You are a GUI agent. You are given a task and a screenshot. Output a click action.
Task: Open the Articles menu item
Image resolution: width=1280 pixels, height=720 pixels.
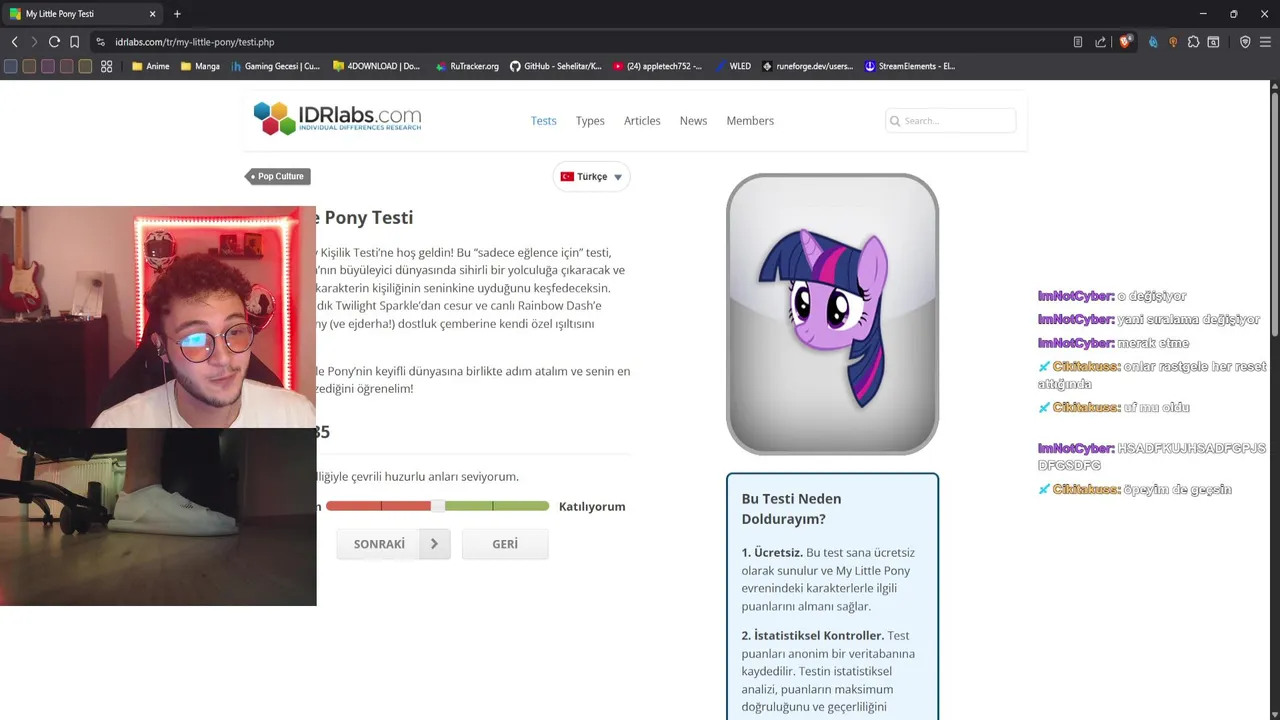642,121
